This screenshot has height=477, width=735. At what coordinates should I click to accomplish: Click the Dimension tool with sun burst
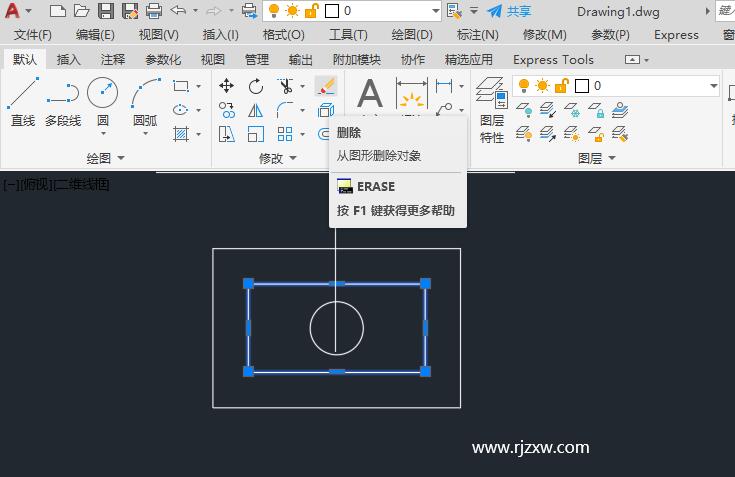click(412, 94)
